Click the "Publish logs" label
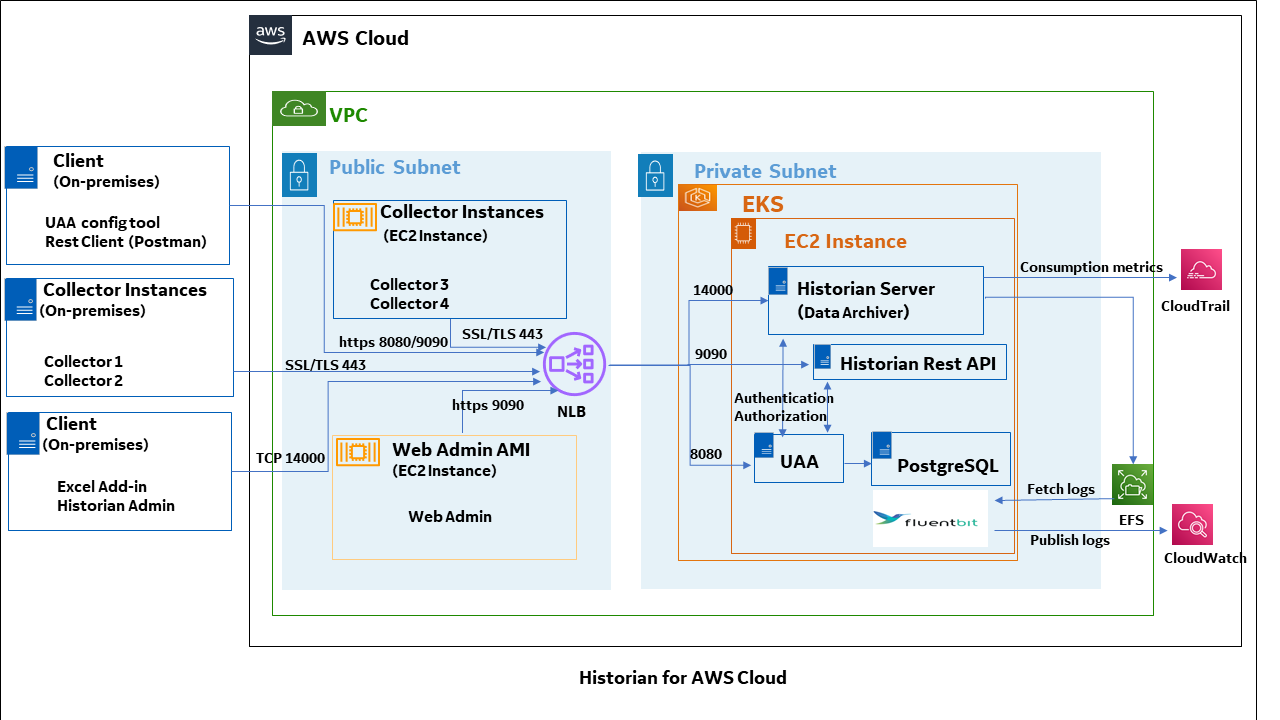The image size is (1280, 720). tap(1069, 540)
